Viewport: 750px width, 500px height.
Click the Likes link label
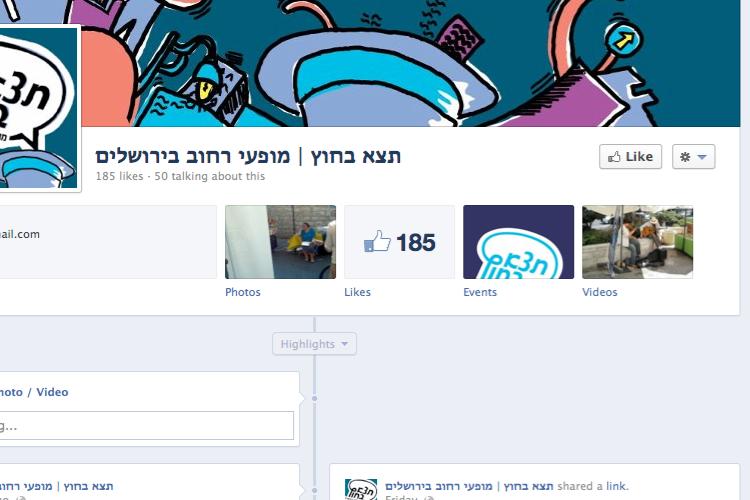tap(357, 292)
